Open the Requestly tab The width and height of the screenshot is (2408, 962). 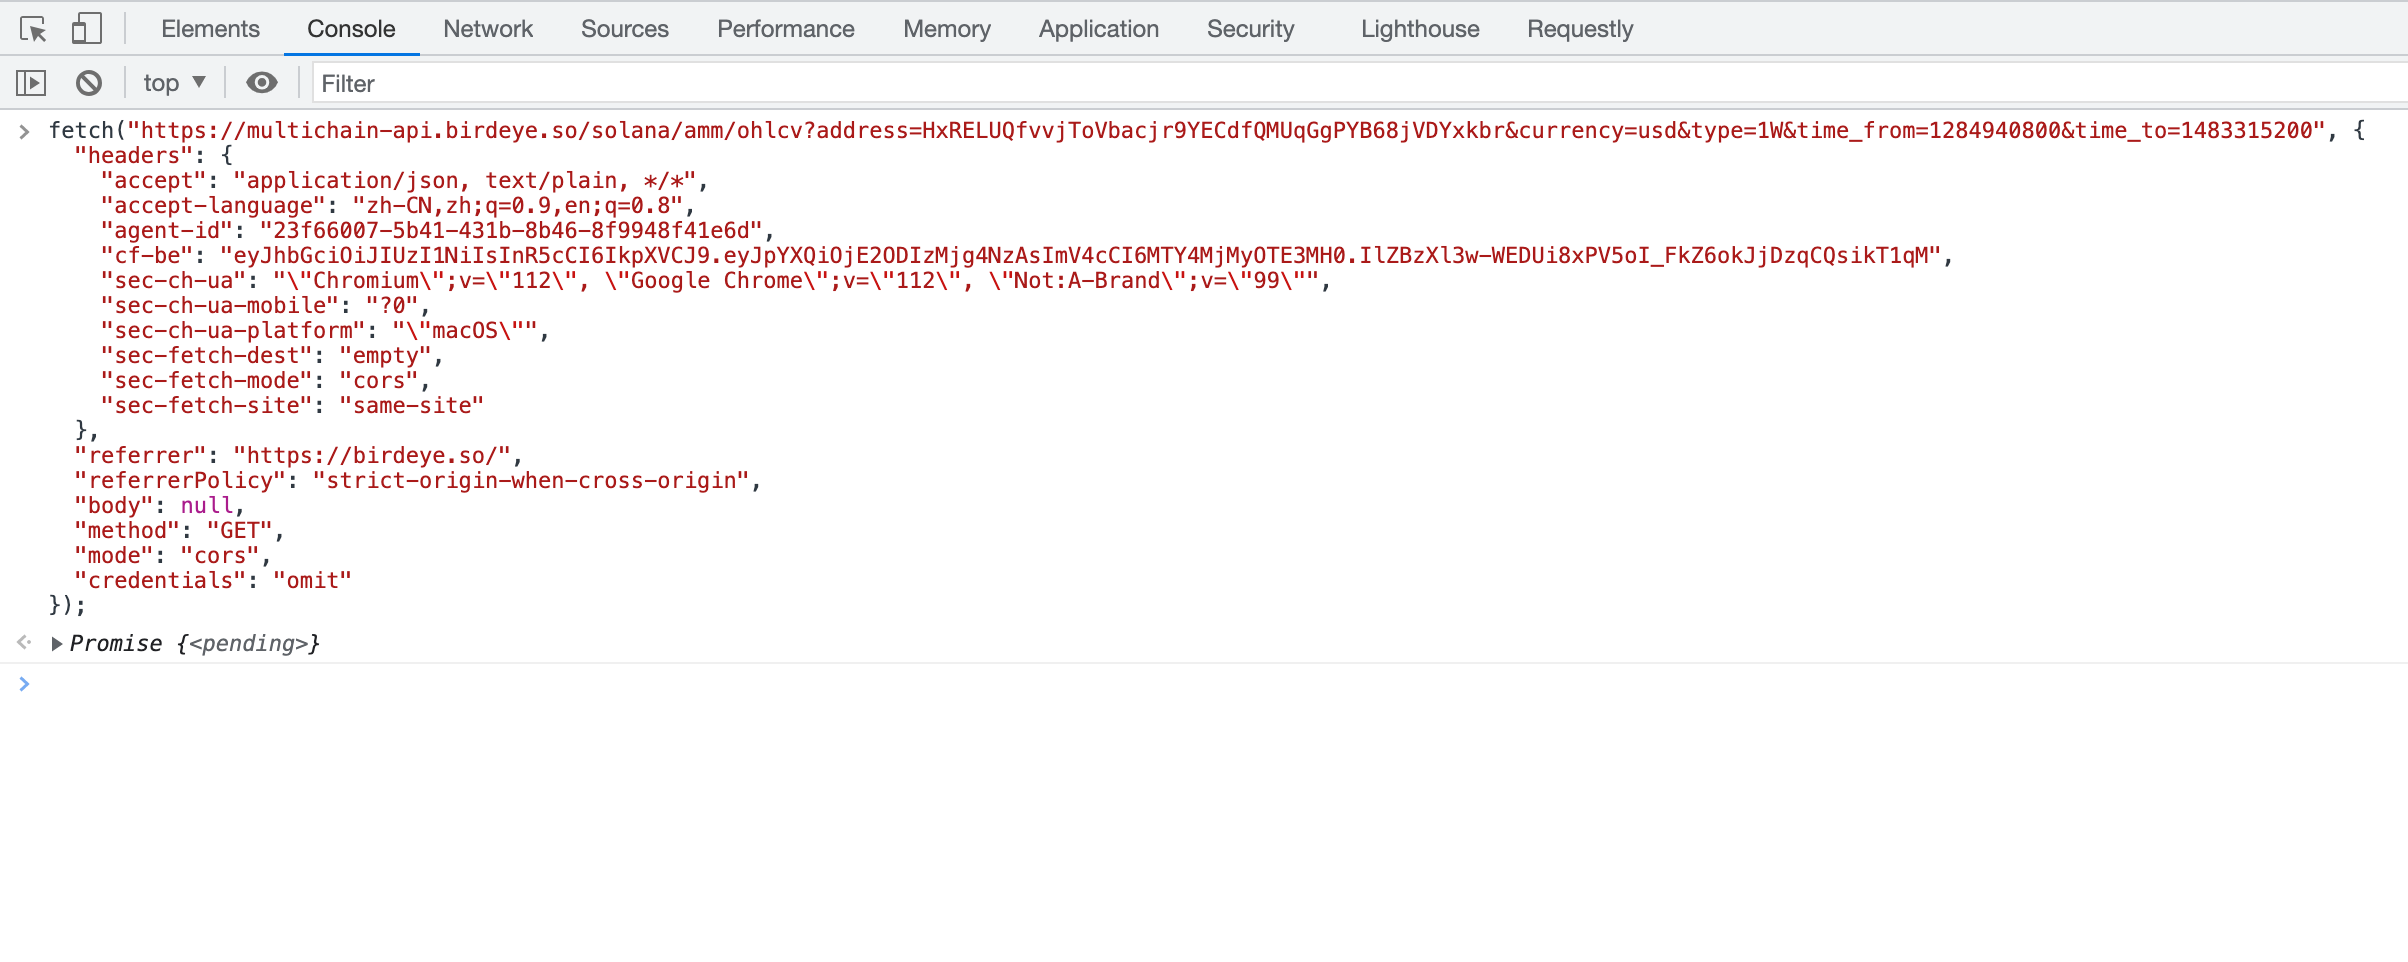1579,30
